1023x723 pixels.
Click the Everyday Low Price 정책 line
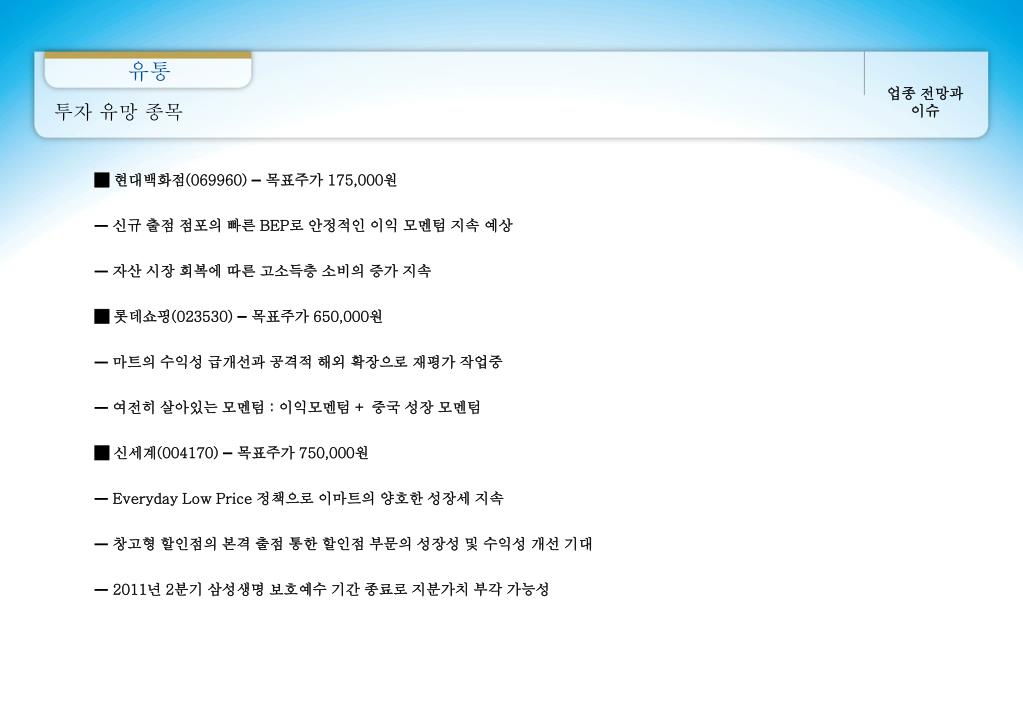[x=299, y=499]
